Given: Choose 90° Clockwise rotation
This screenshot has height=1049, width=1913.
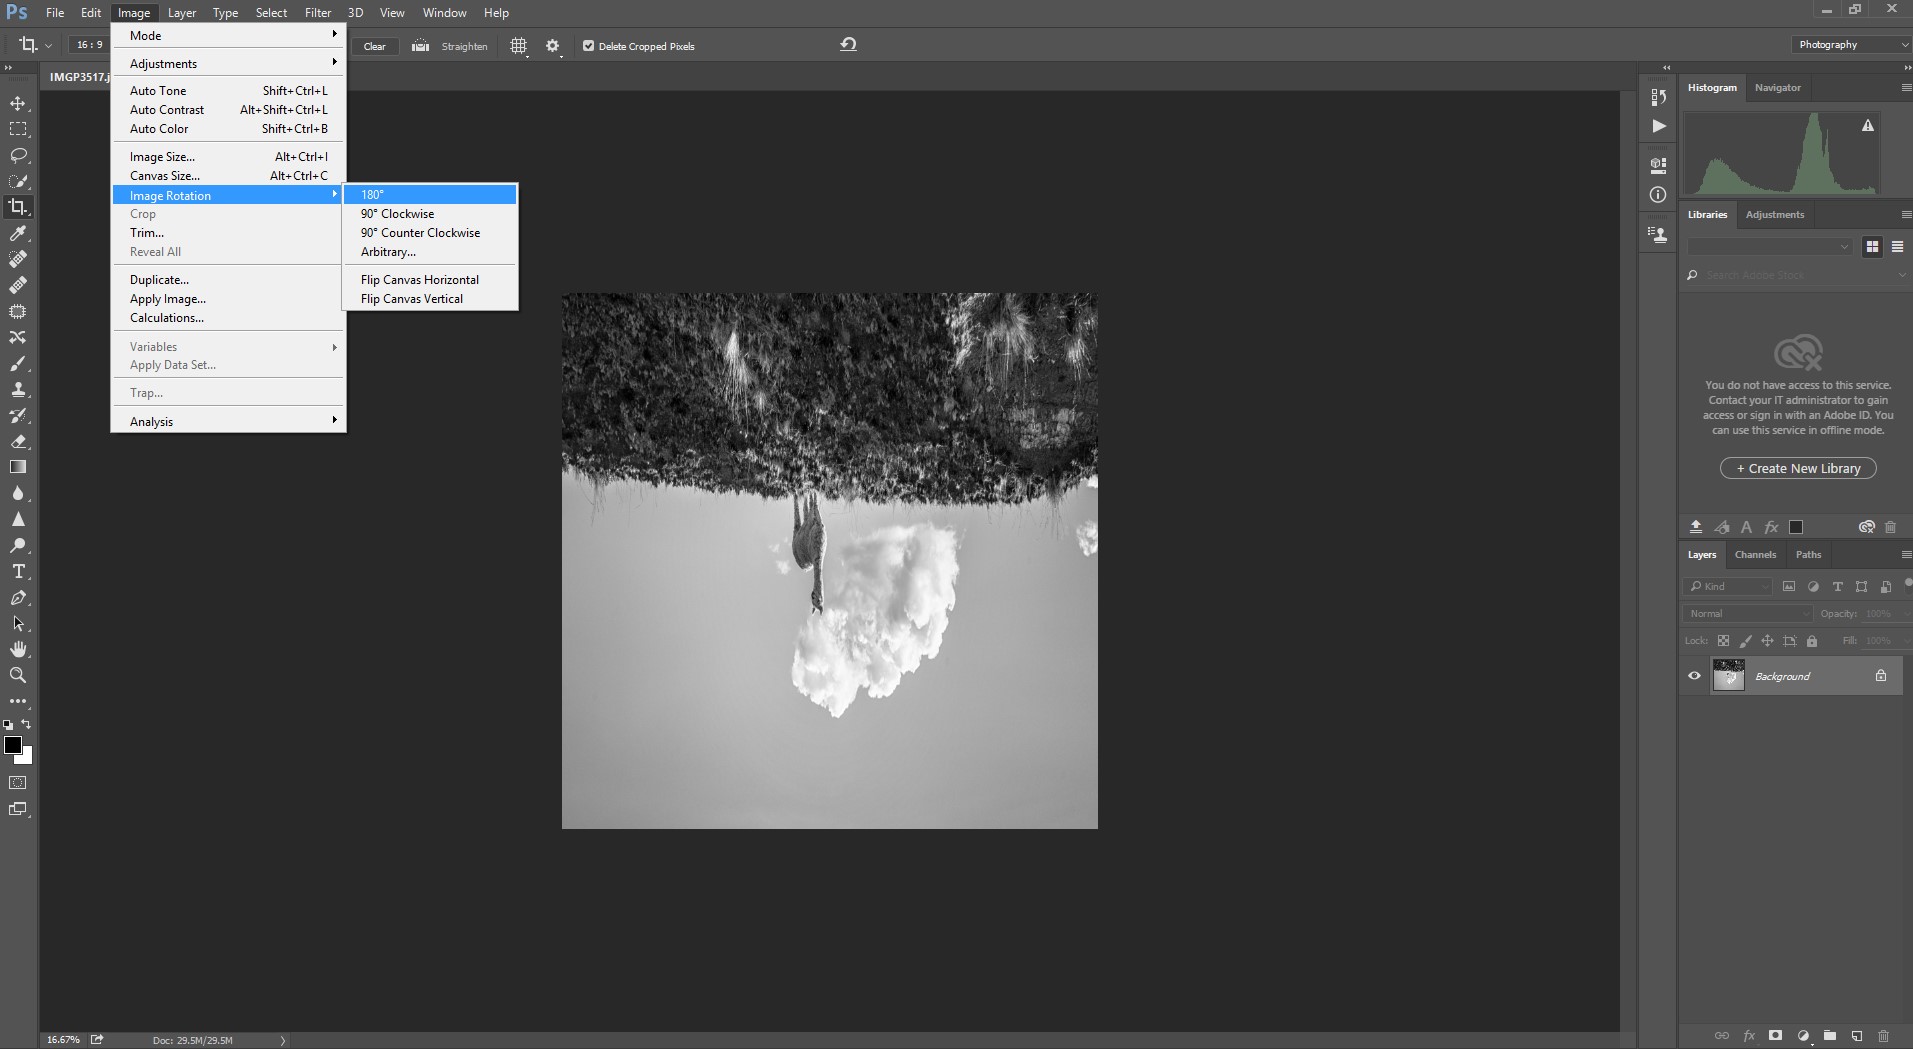Looking at the screenshot, I should 398,214.
